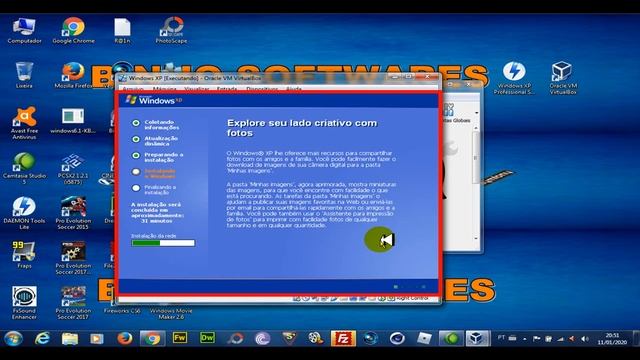The height and width of the screenshot is (360, 640).
Task: Click the scroll-down arrow in VirtualBox Manager
Action: (x=476, y=238)
